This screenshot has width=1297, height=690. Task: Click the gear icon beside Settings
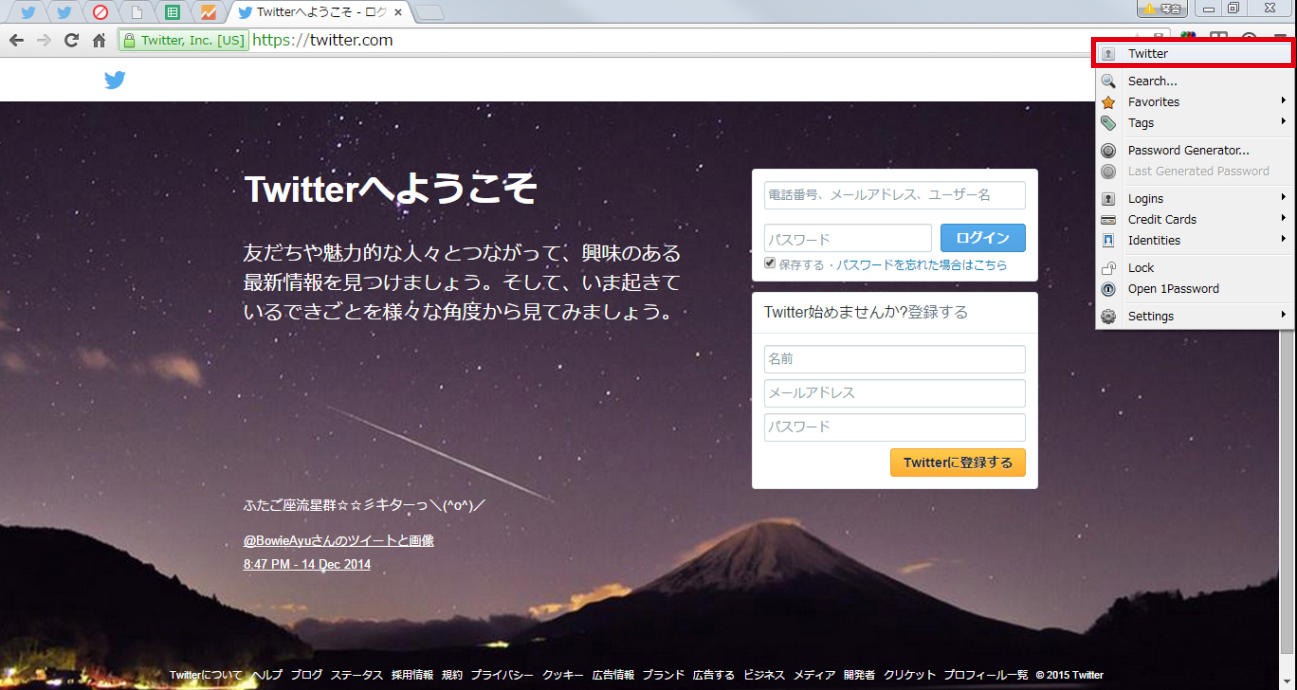click(x=1108, y=316)
